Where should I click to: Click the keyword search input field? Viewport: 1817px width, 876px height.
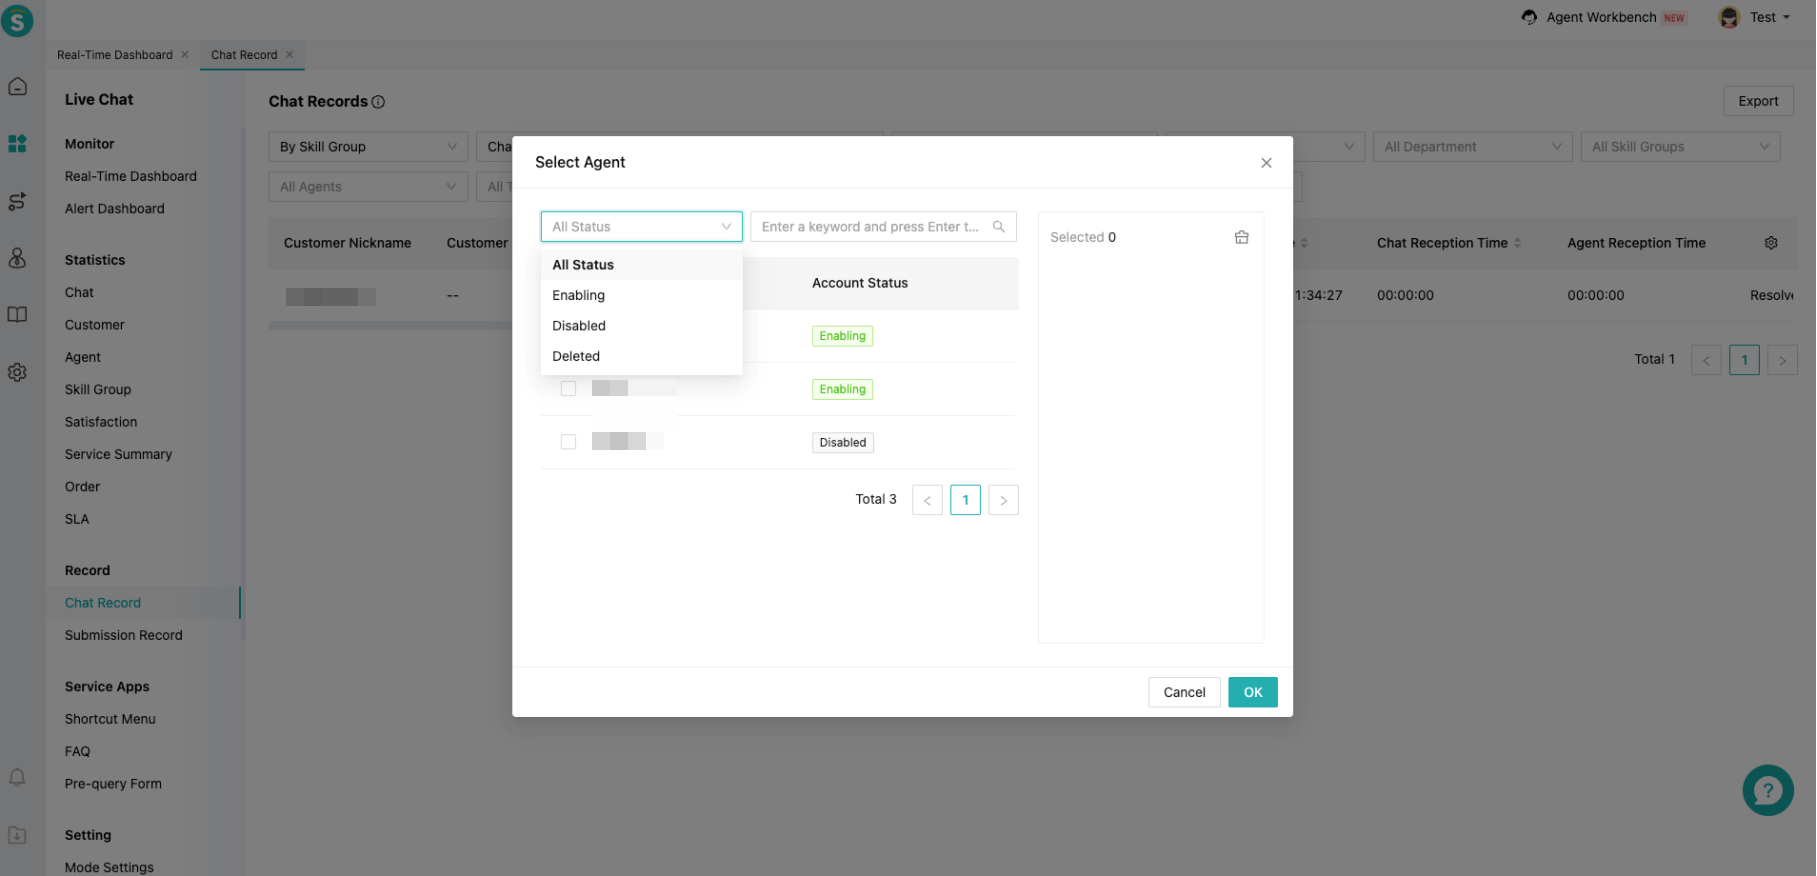869,227
